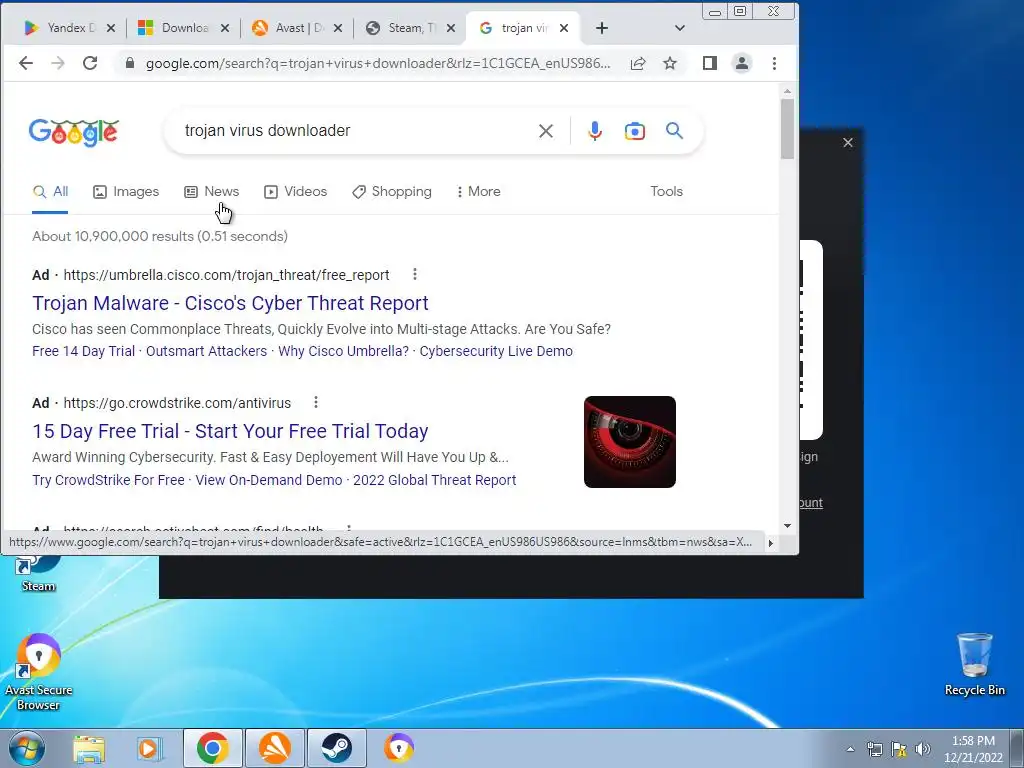Bookmark this page with the star icon
This screenshot has width=1024, height=768.
[669, 63]
